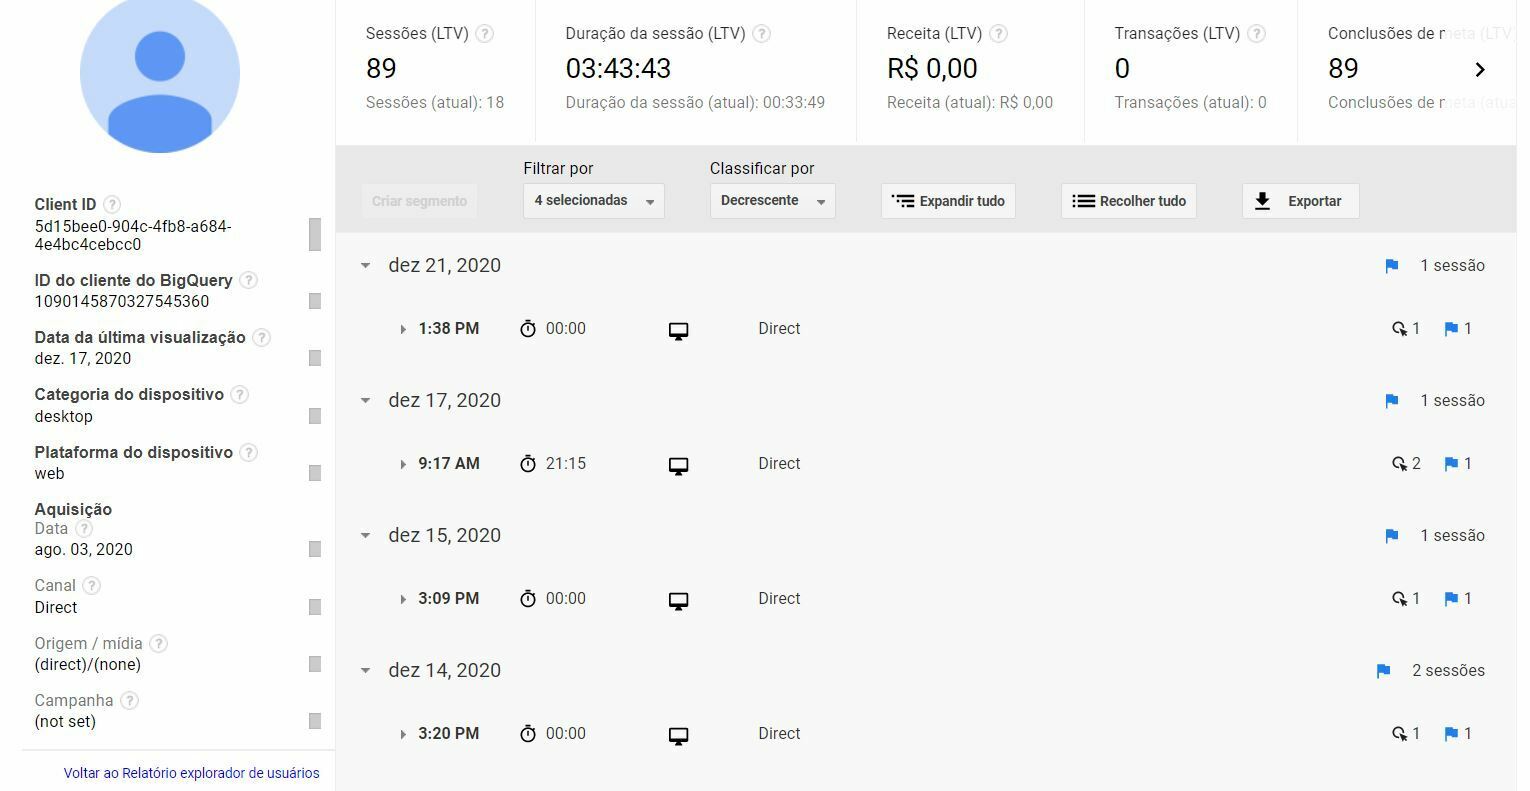
Task: Toggle the gray box beside Client ID value
Action: pyautogui.click(x=315, y=234)
